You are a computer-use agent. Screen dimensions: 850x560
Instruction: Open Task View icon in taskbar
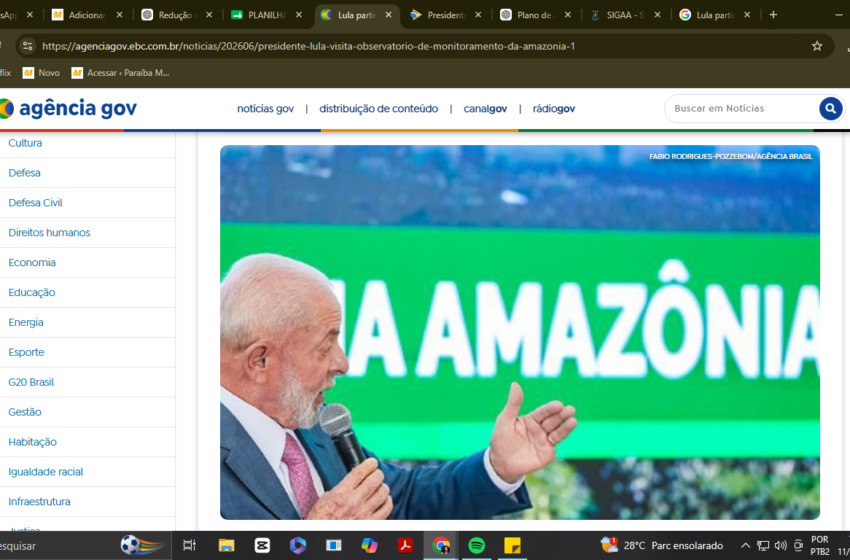tap(190, 545)
